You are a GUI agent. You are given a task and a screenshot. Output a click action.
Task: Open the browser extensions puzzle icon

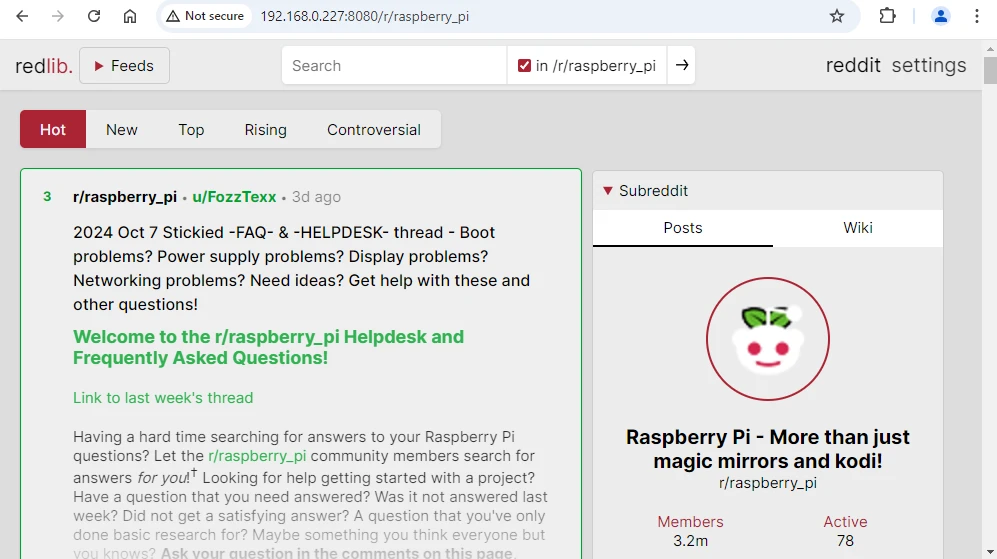(x=887, y=16)
